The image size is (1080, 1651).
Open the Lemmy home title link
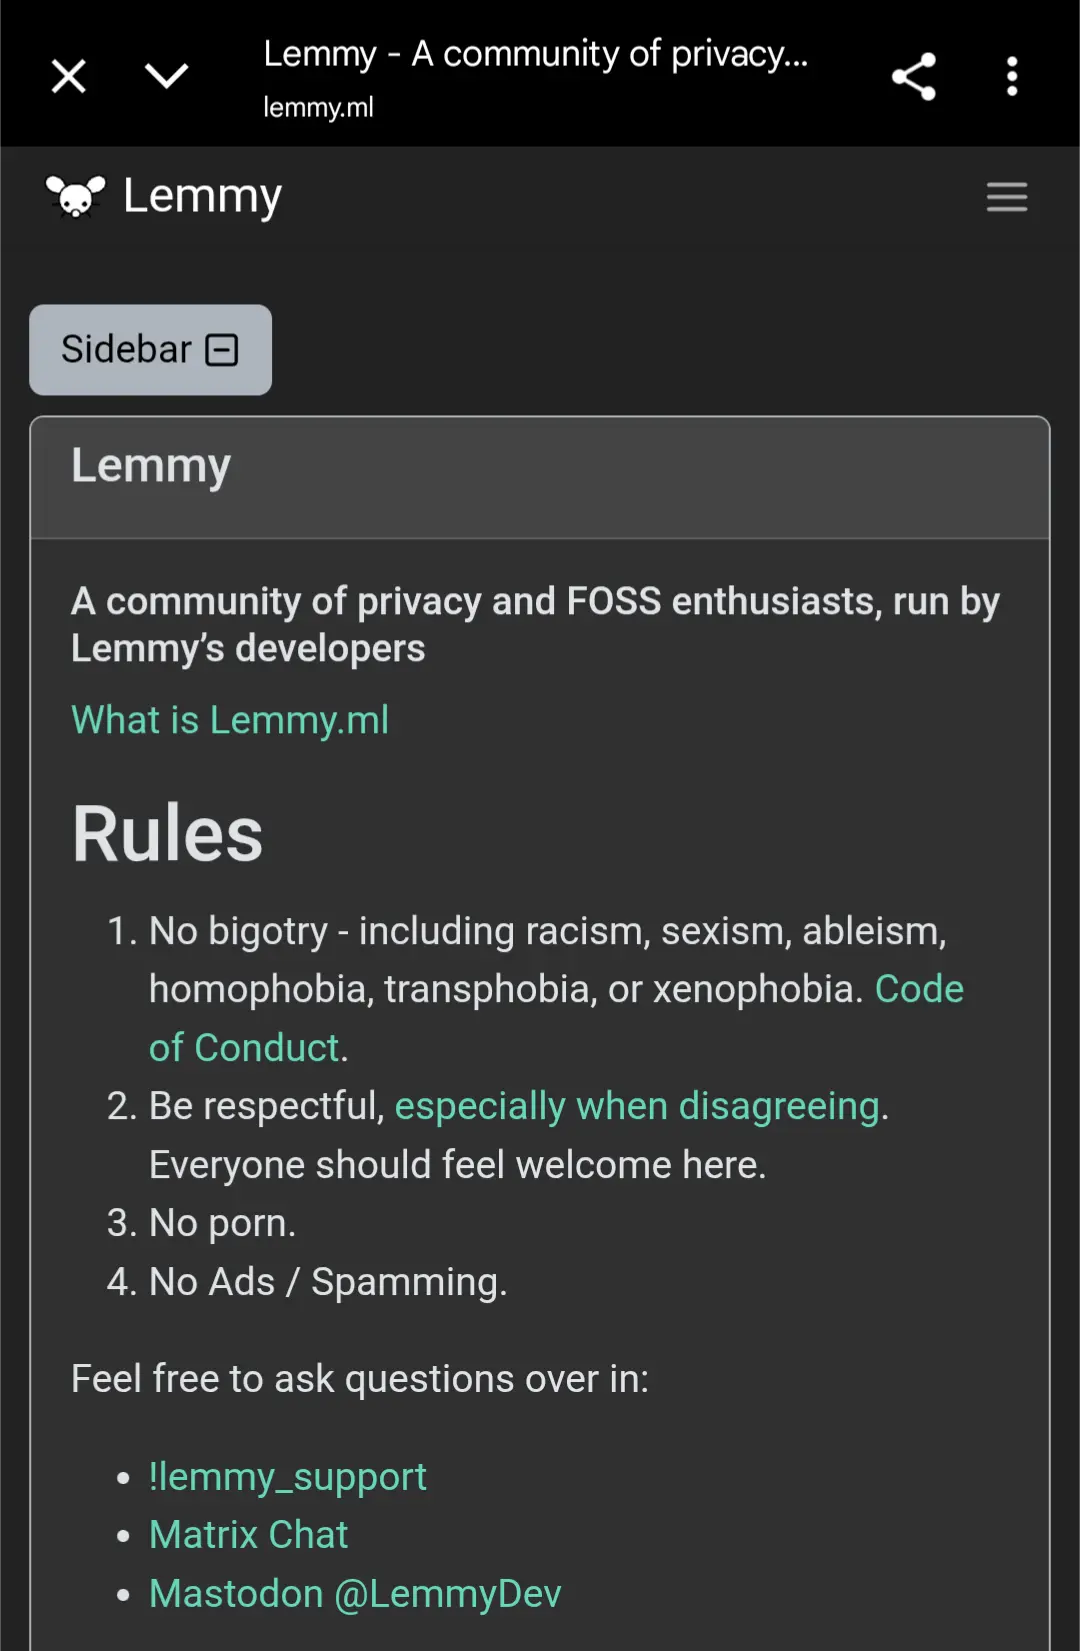tap(202, 197)
